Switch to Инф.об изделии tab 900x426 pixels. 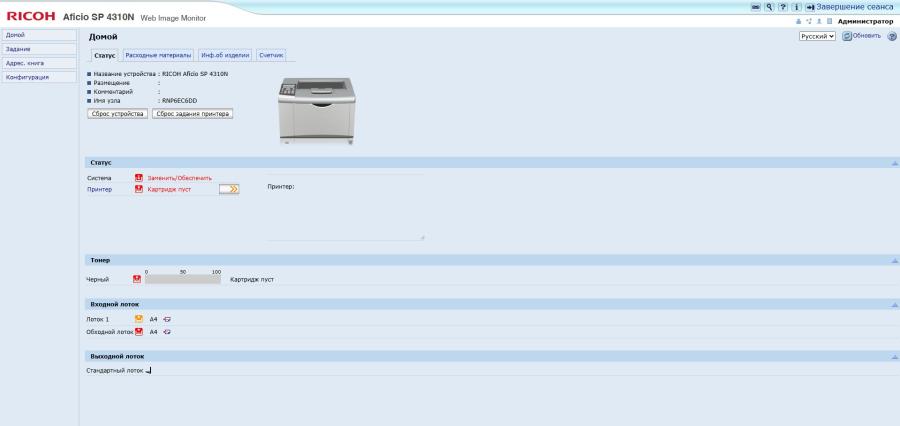(225, 55)
